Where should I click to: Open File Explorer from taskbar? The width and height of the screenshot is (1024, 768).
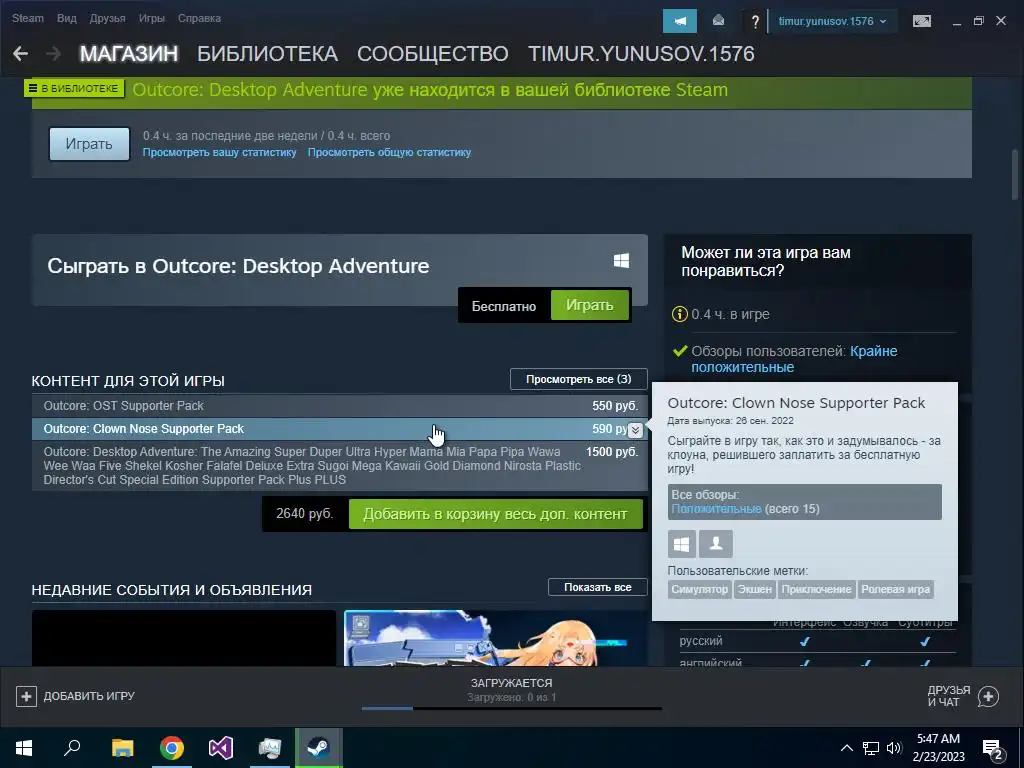click(x=122, y=748)
